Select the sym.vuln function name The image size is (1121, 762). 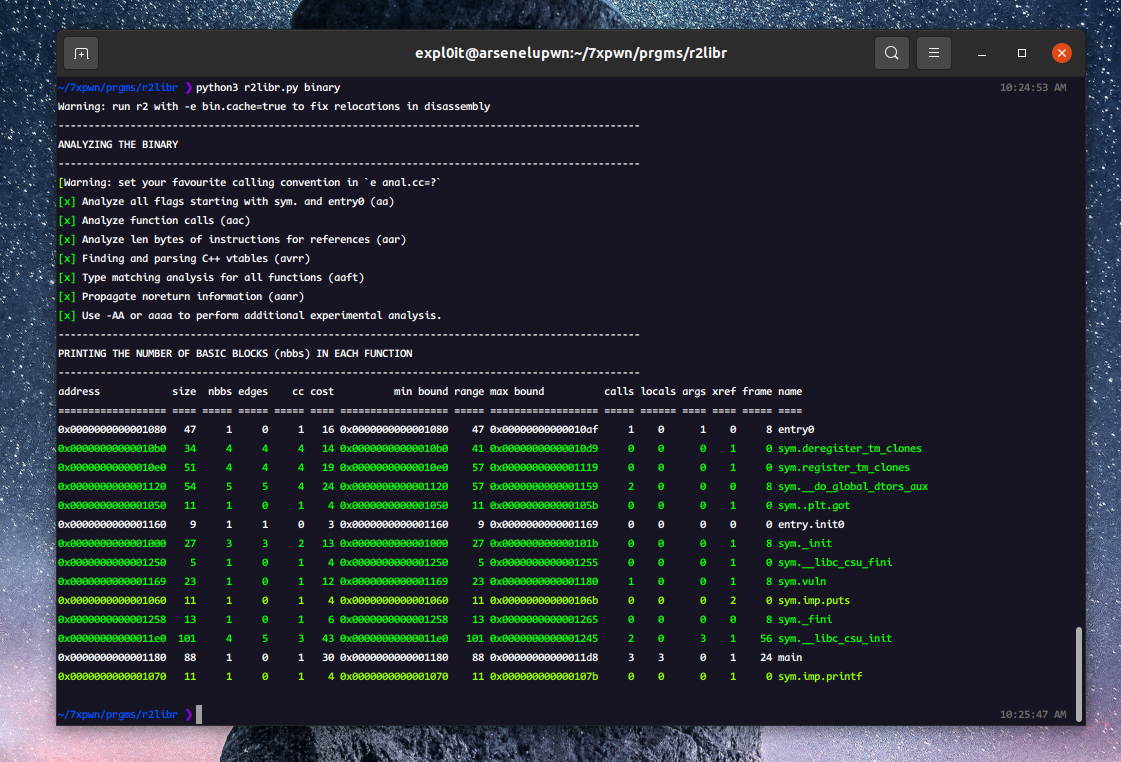click(801, 581)
